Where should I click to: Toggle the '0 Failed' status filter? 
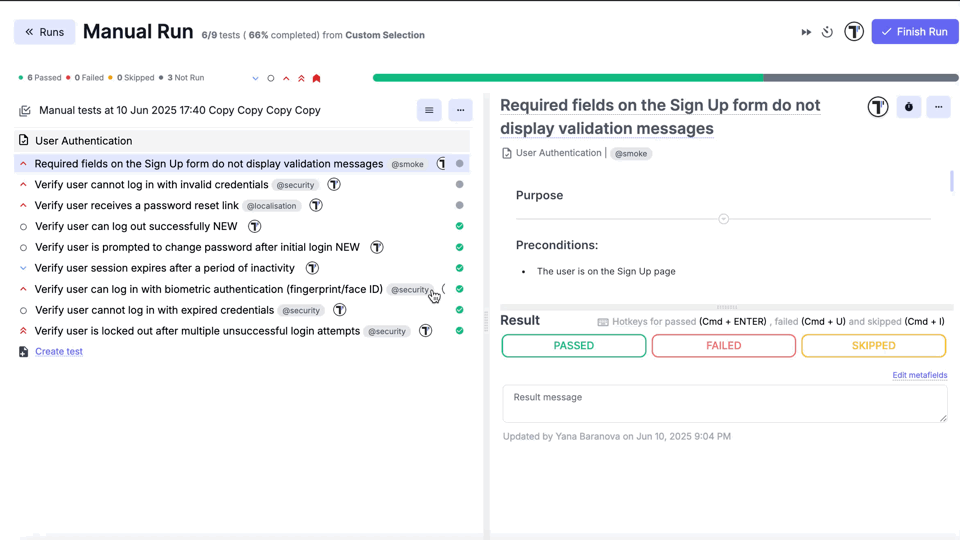pos(86,78)
